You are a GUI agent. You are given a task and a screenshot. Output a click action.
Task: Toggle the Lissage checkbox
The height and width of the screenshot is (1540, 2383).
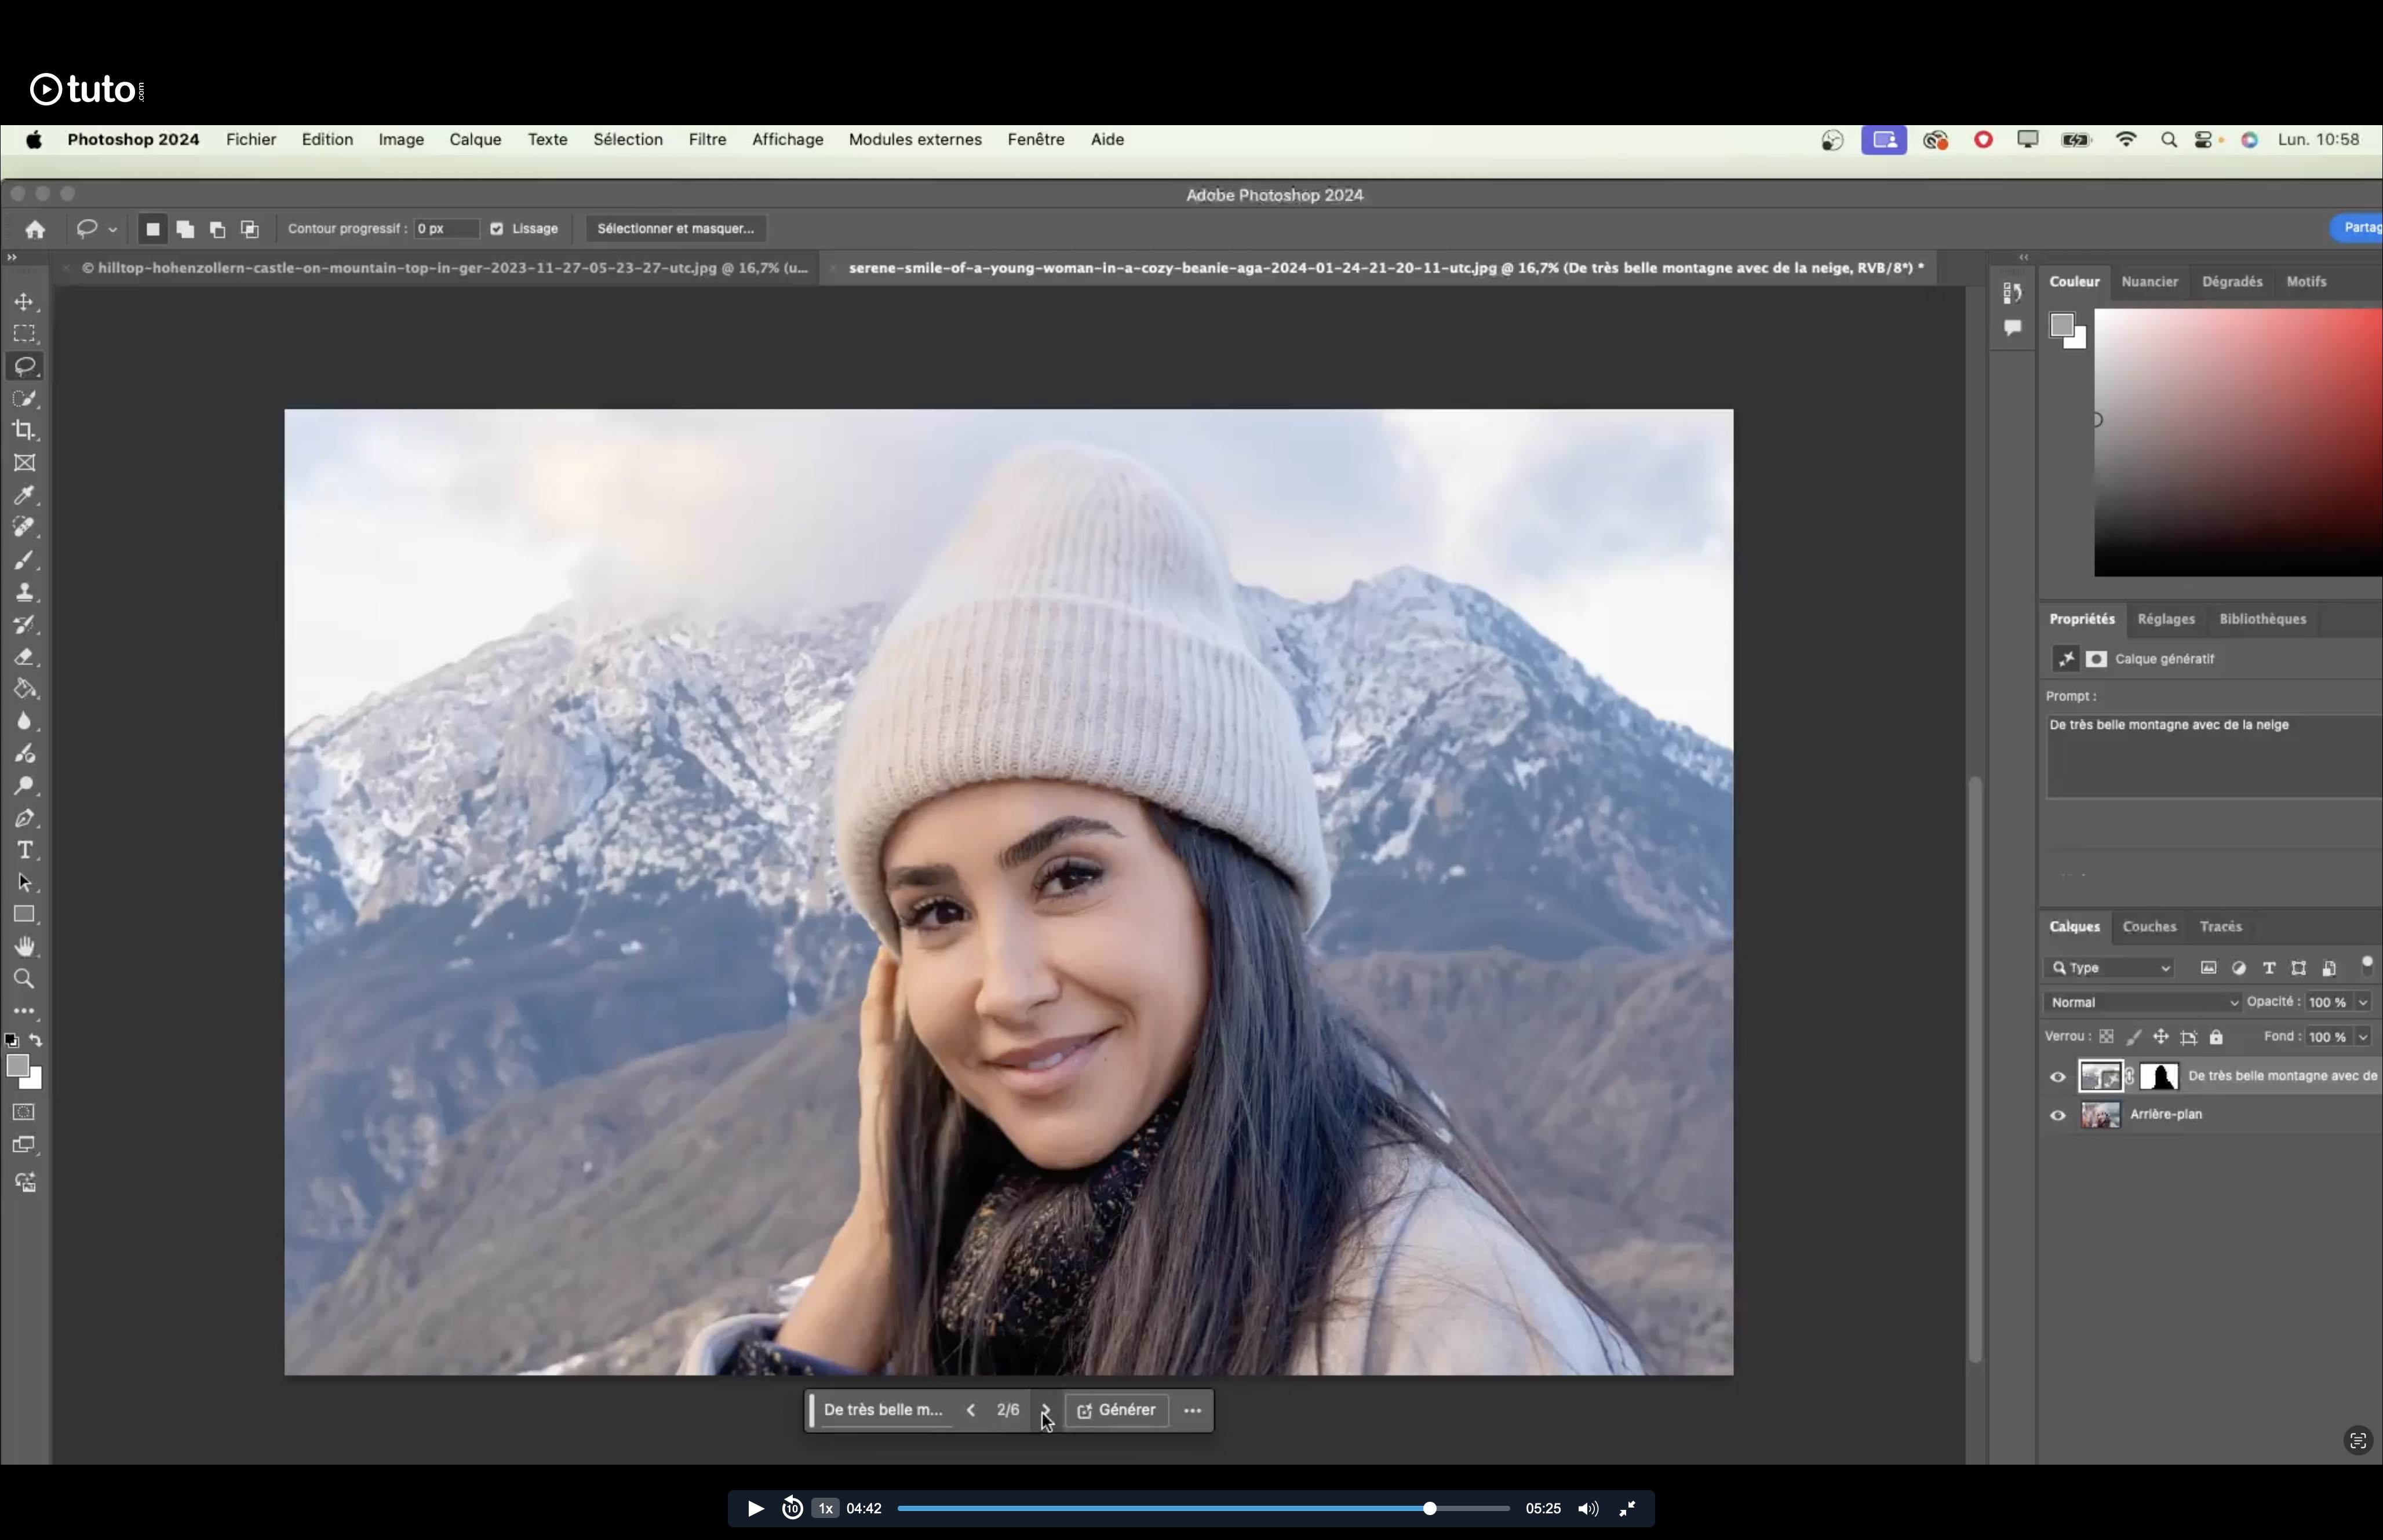click(x=497, y=229)
